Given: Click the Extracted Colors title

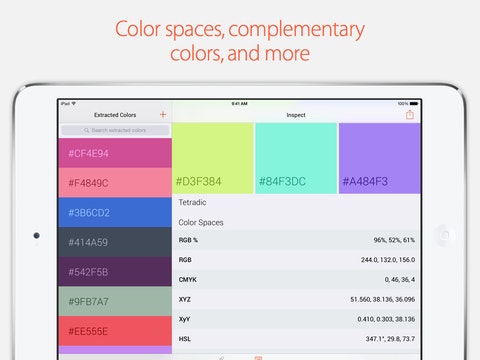Looking at the screenshot, I should (115, 115).
